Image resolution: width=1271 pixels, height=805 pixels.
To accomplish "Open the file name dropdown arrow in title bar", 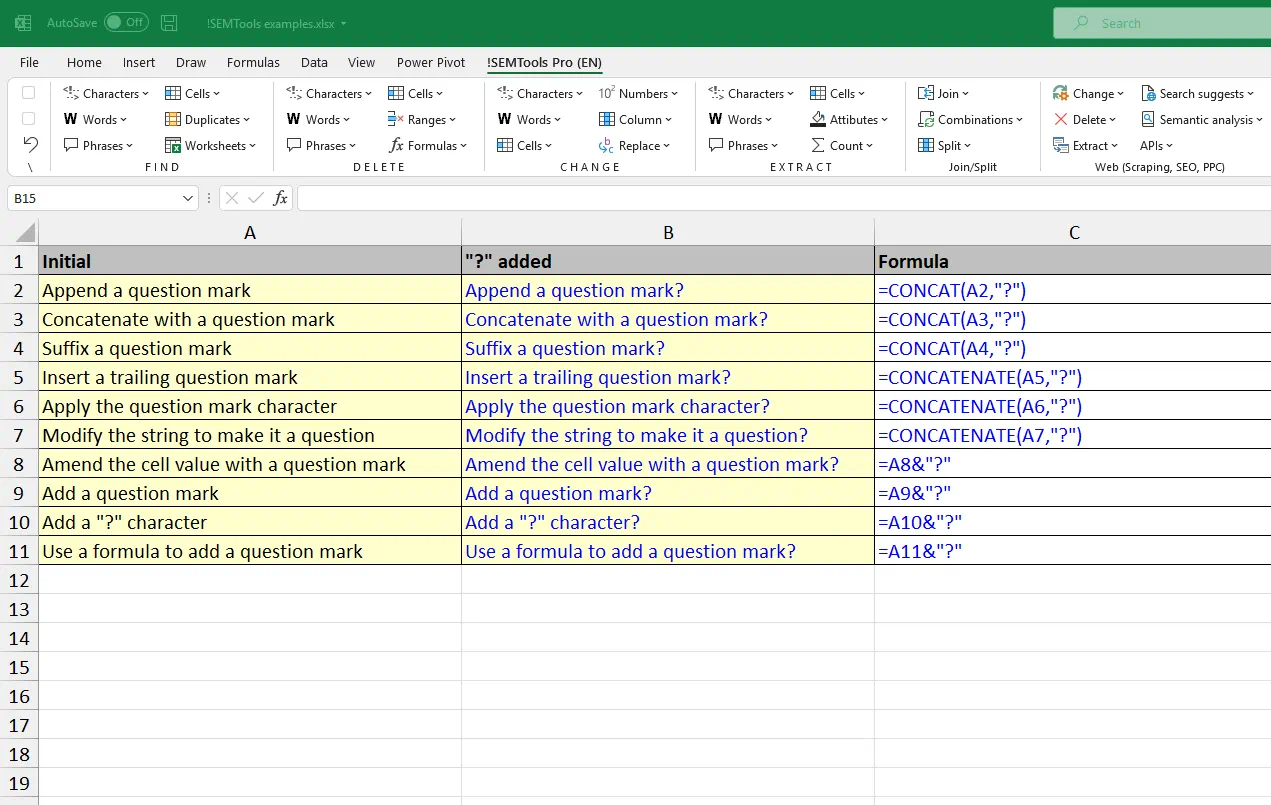I will point(344,23).
